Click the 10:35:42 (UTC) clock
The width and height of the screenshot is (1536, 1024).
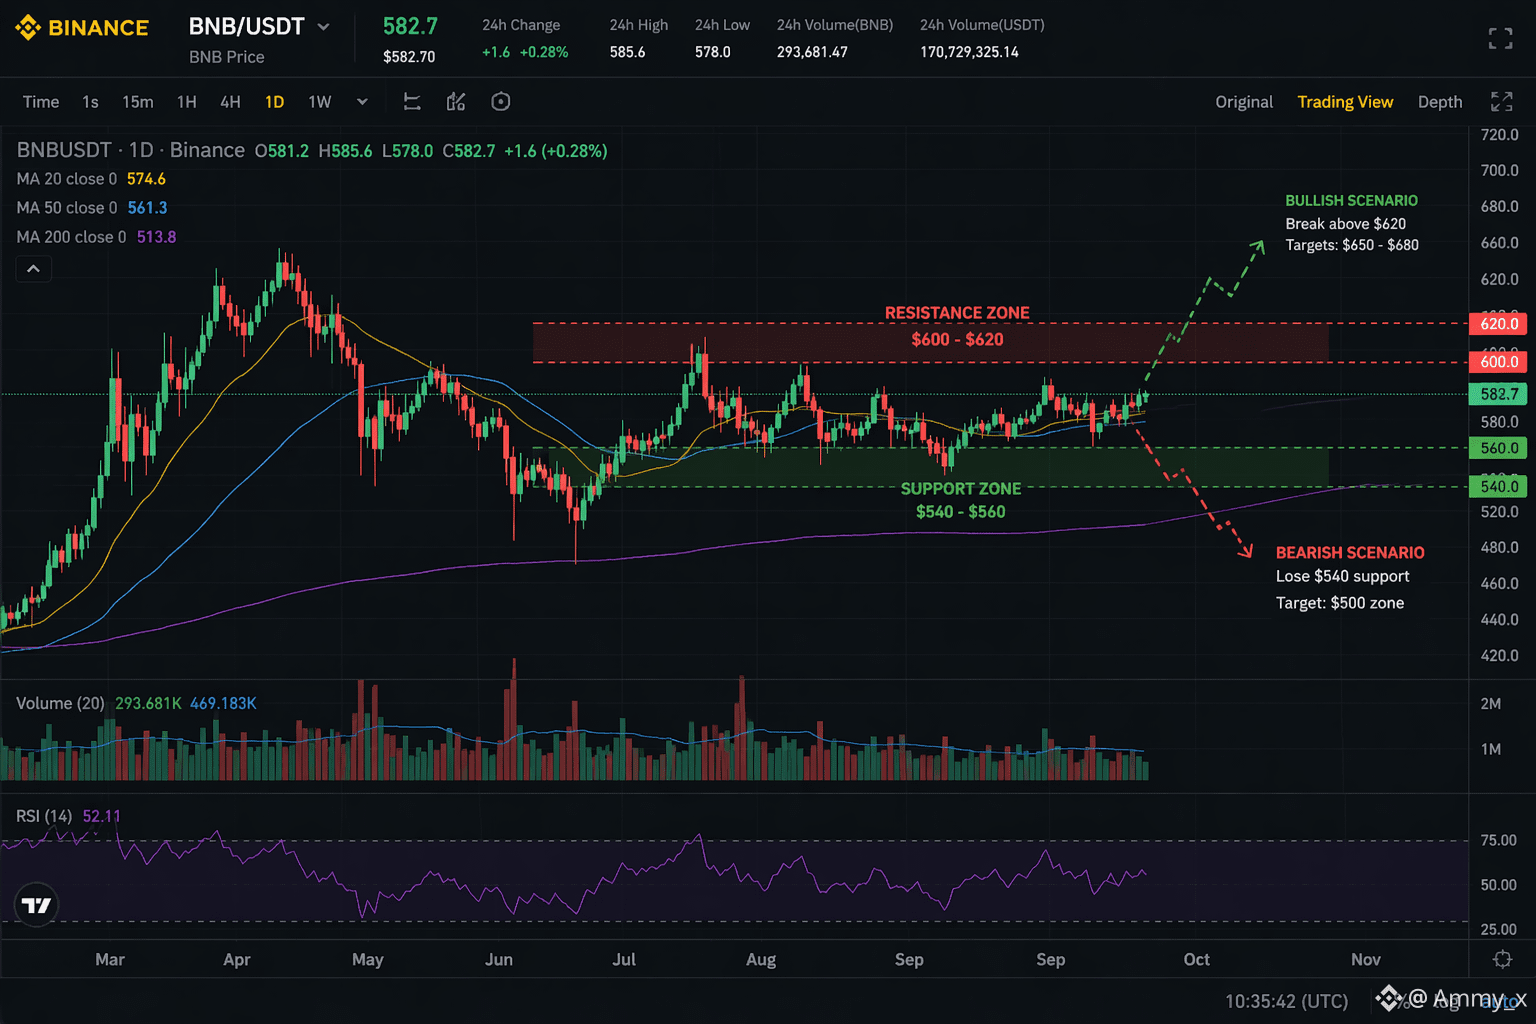tap(1286, 1001)
